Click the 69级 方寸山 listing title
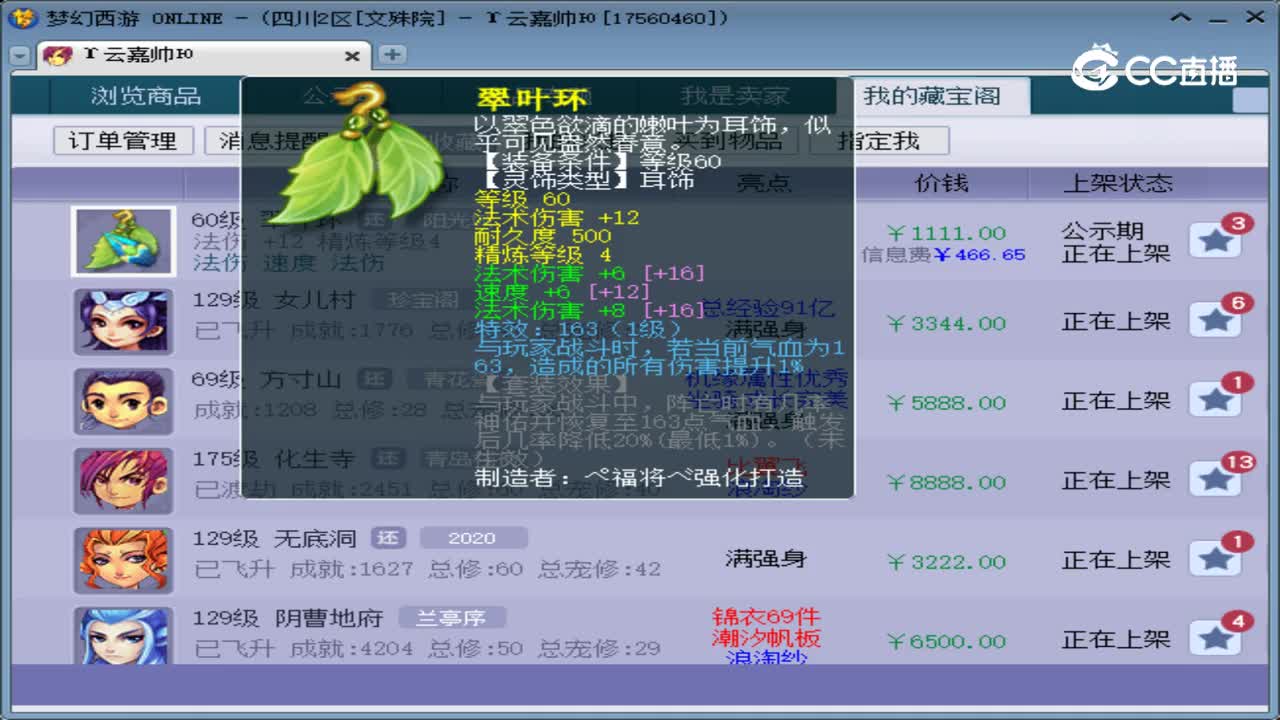 pos(267,380)
